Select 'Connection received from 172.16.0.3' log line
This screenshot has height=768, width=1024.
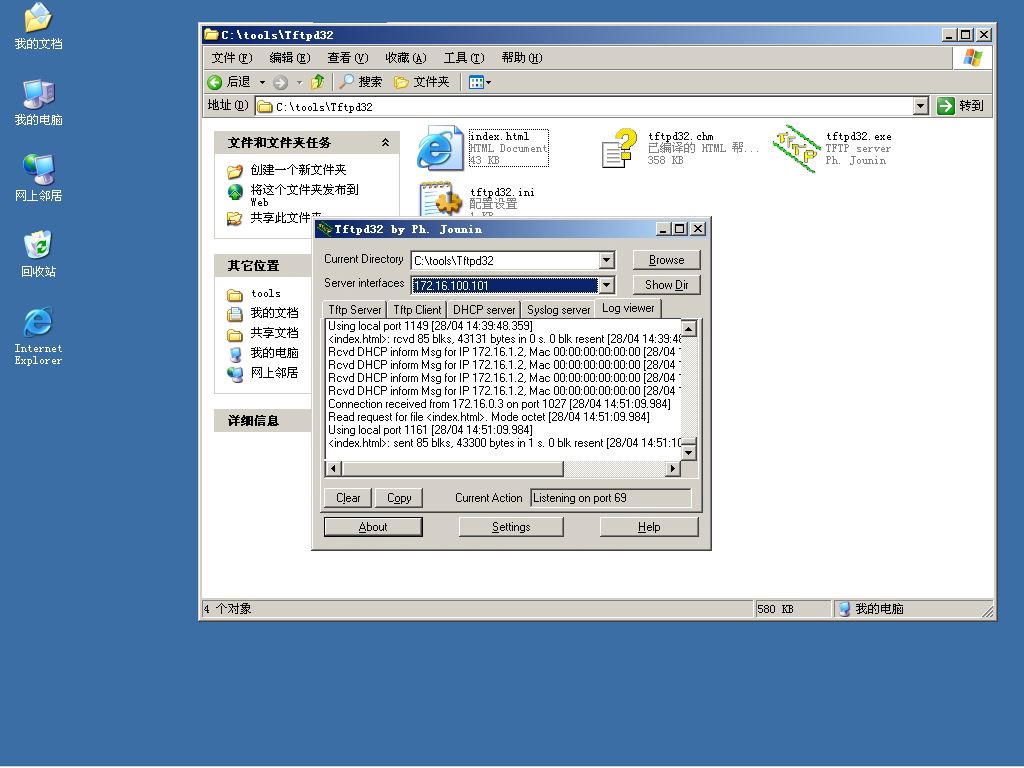pyautogui.click(x=500, y=404)
